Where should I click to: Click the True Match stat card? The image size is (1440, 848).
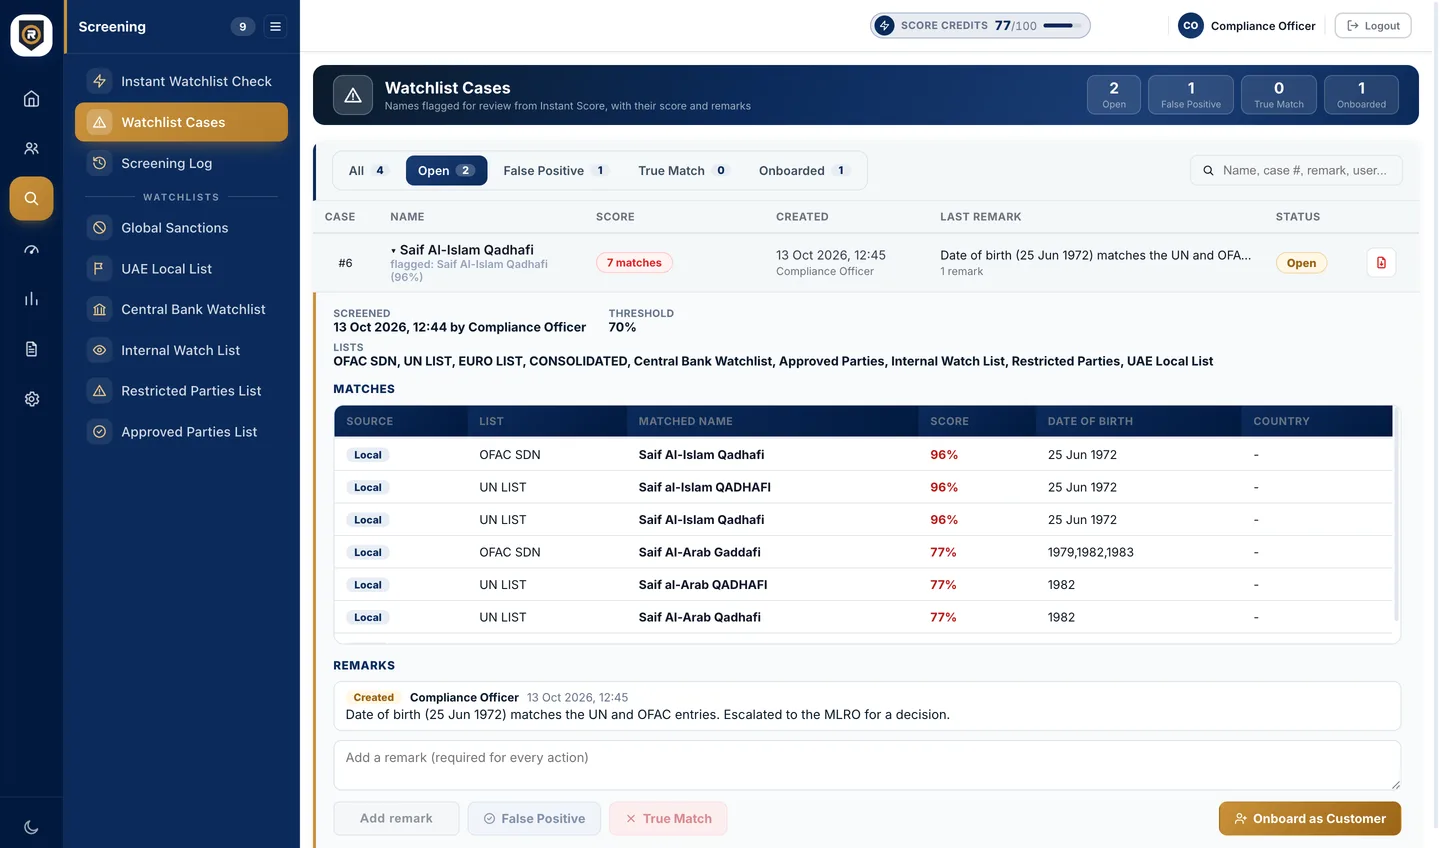coord(1278,95)
